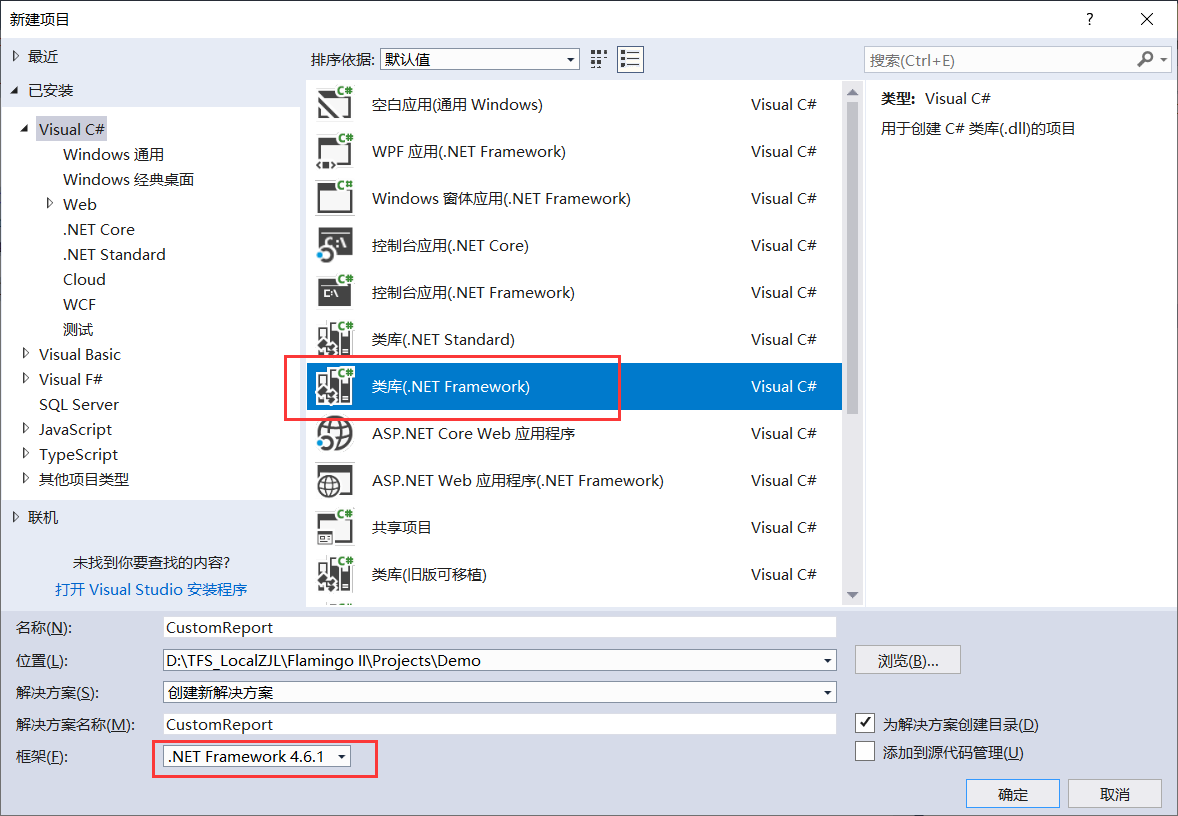This screenshot has width=1178, height=816.
Task: Enable add to source control checkbox
Action: (x=866, y=752)
